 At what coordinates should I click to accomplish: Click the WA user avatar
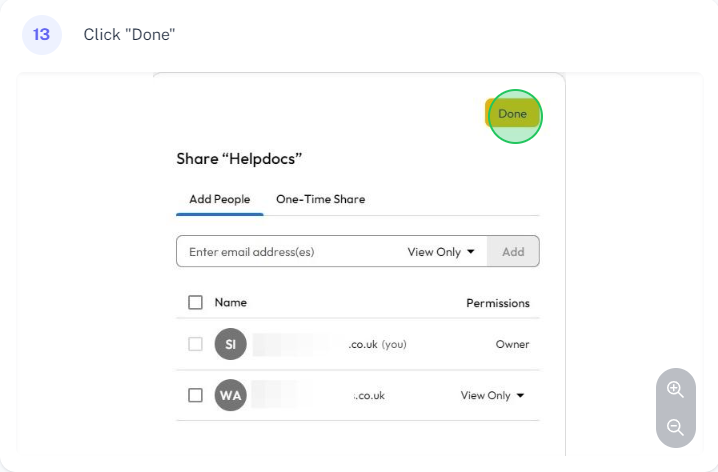click(x=230, y=395)
